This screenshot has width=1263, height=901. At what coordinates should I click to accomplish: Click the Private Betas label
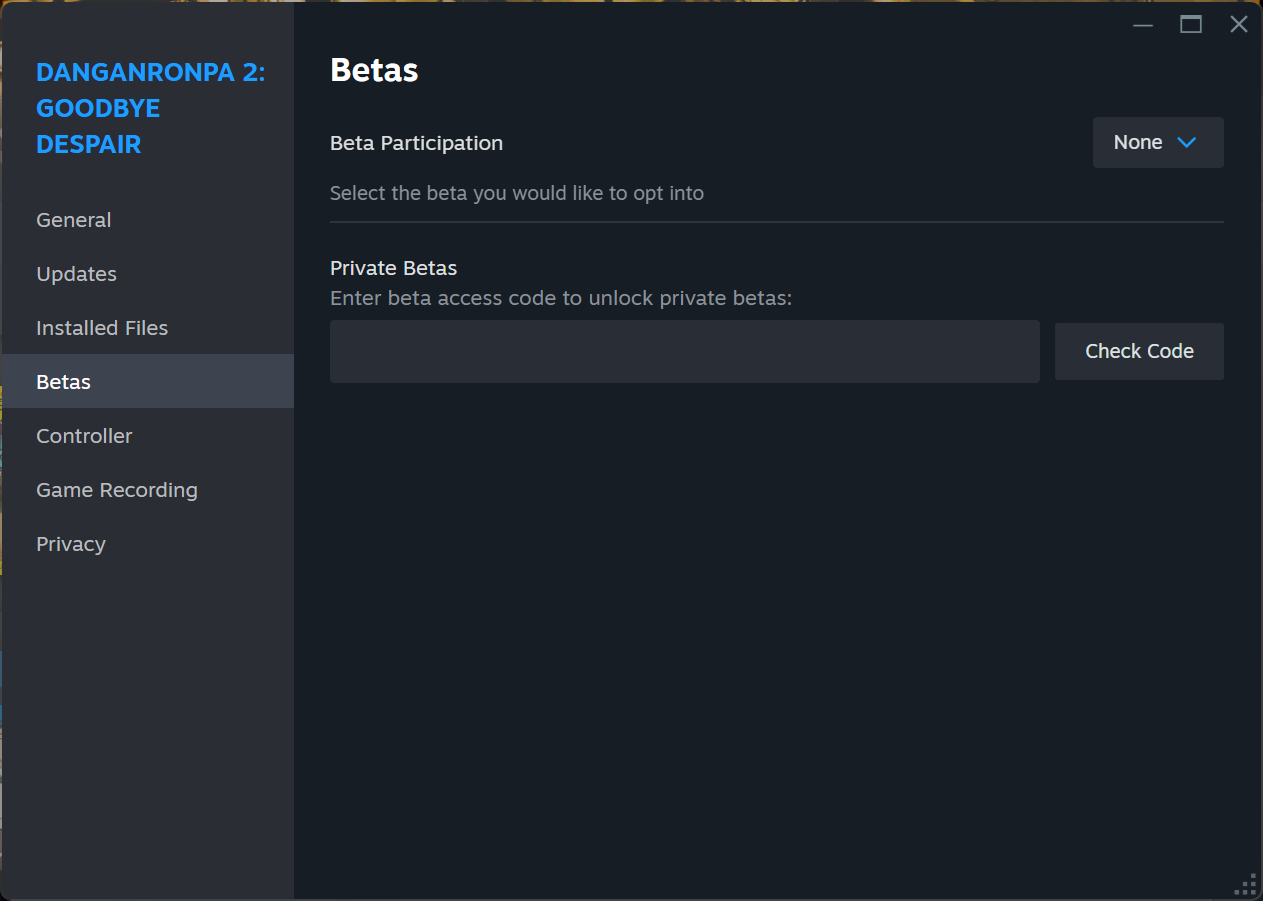[393, 268]
